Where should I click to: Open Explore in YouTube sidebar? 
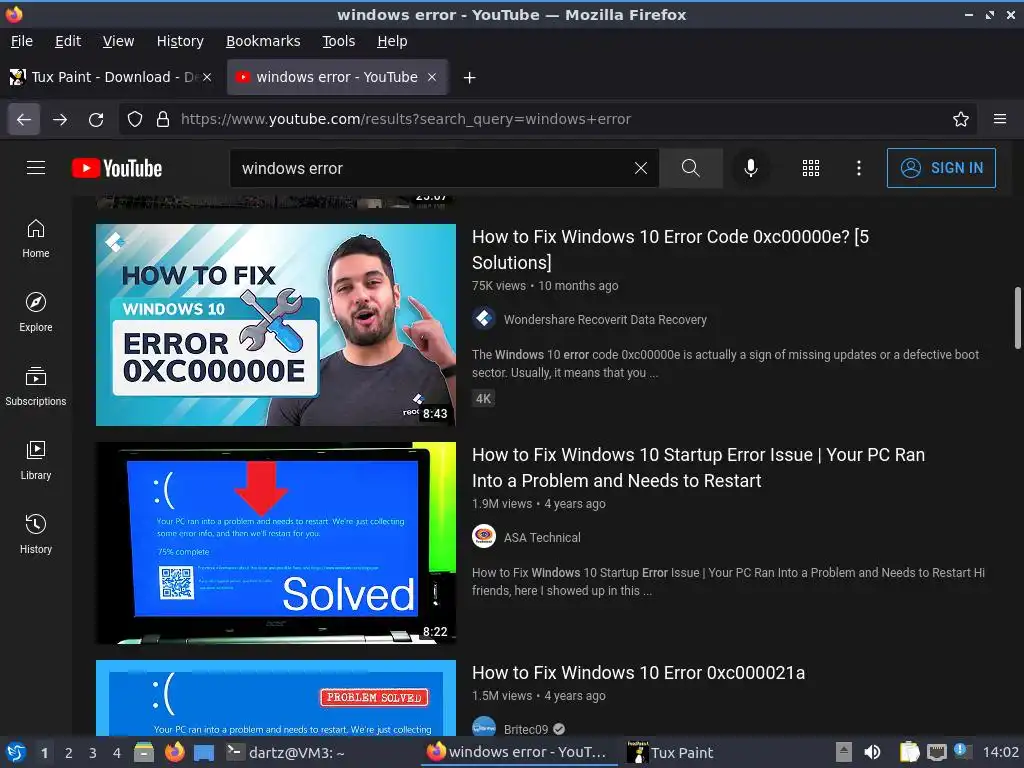tap(36, 313)
